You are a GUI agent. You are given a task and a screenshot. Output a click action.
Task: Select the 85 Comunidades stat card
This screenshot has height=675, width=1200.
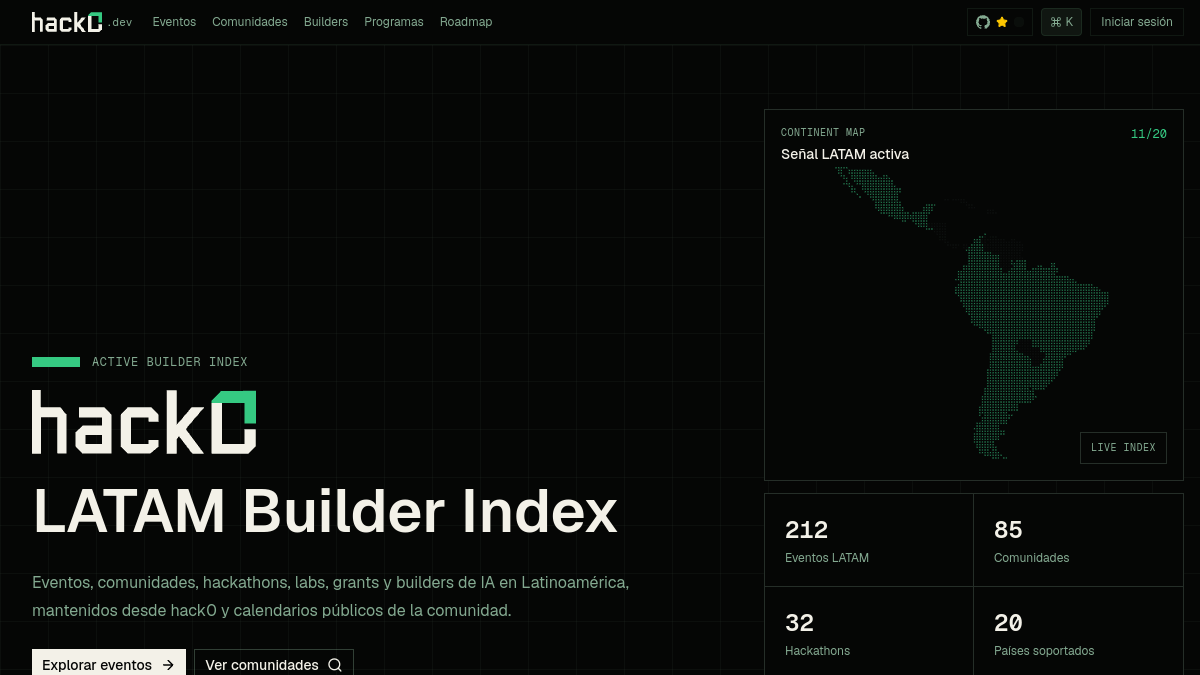click(x=1079, y=540)
